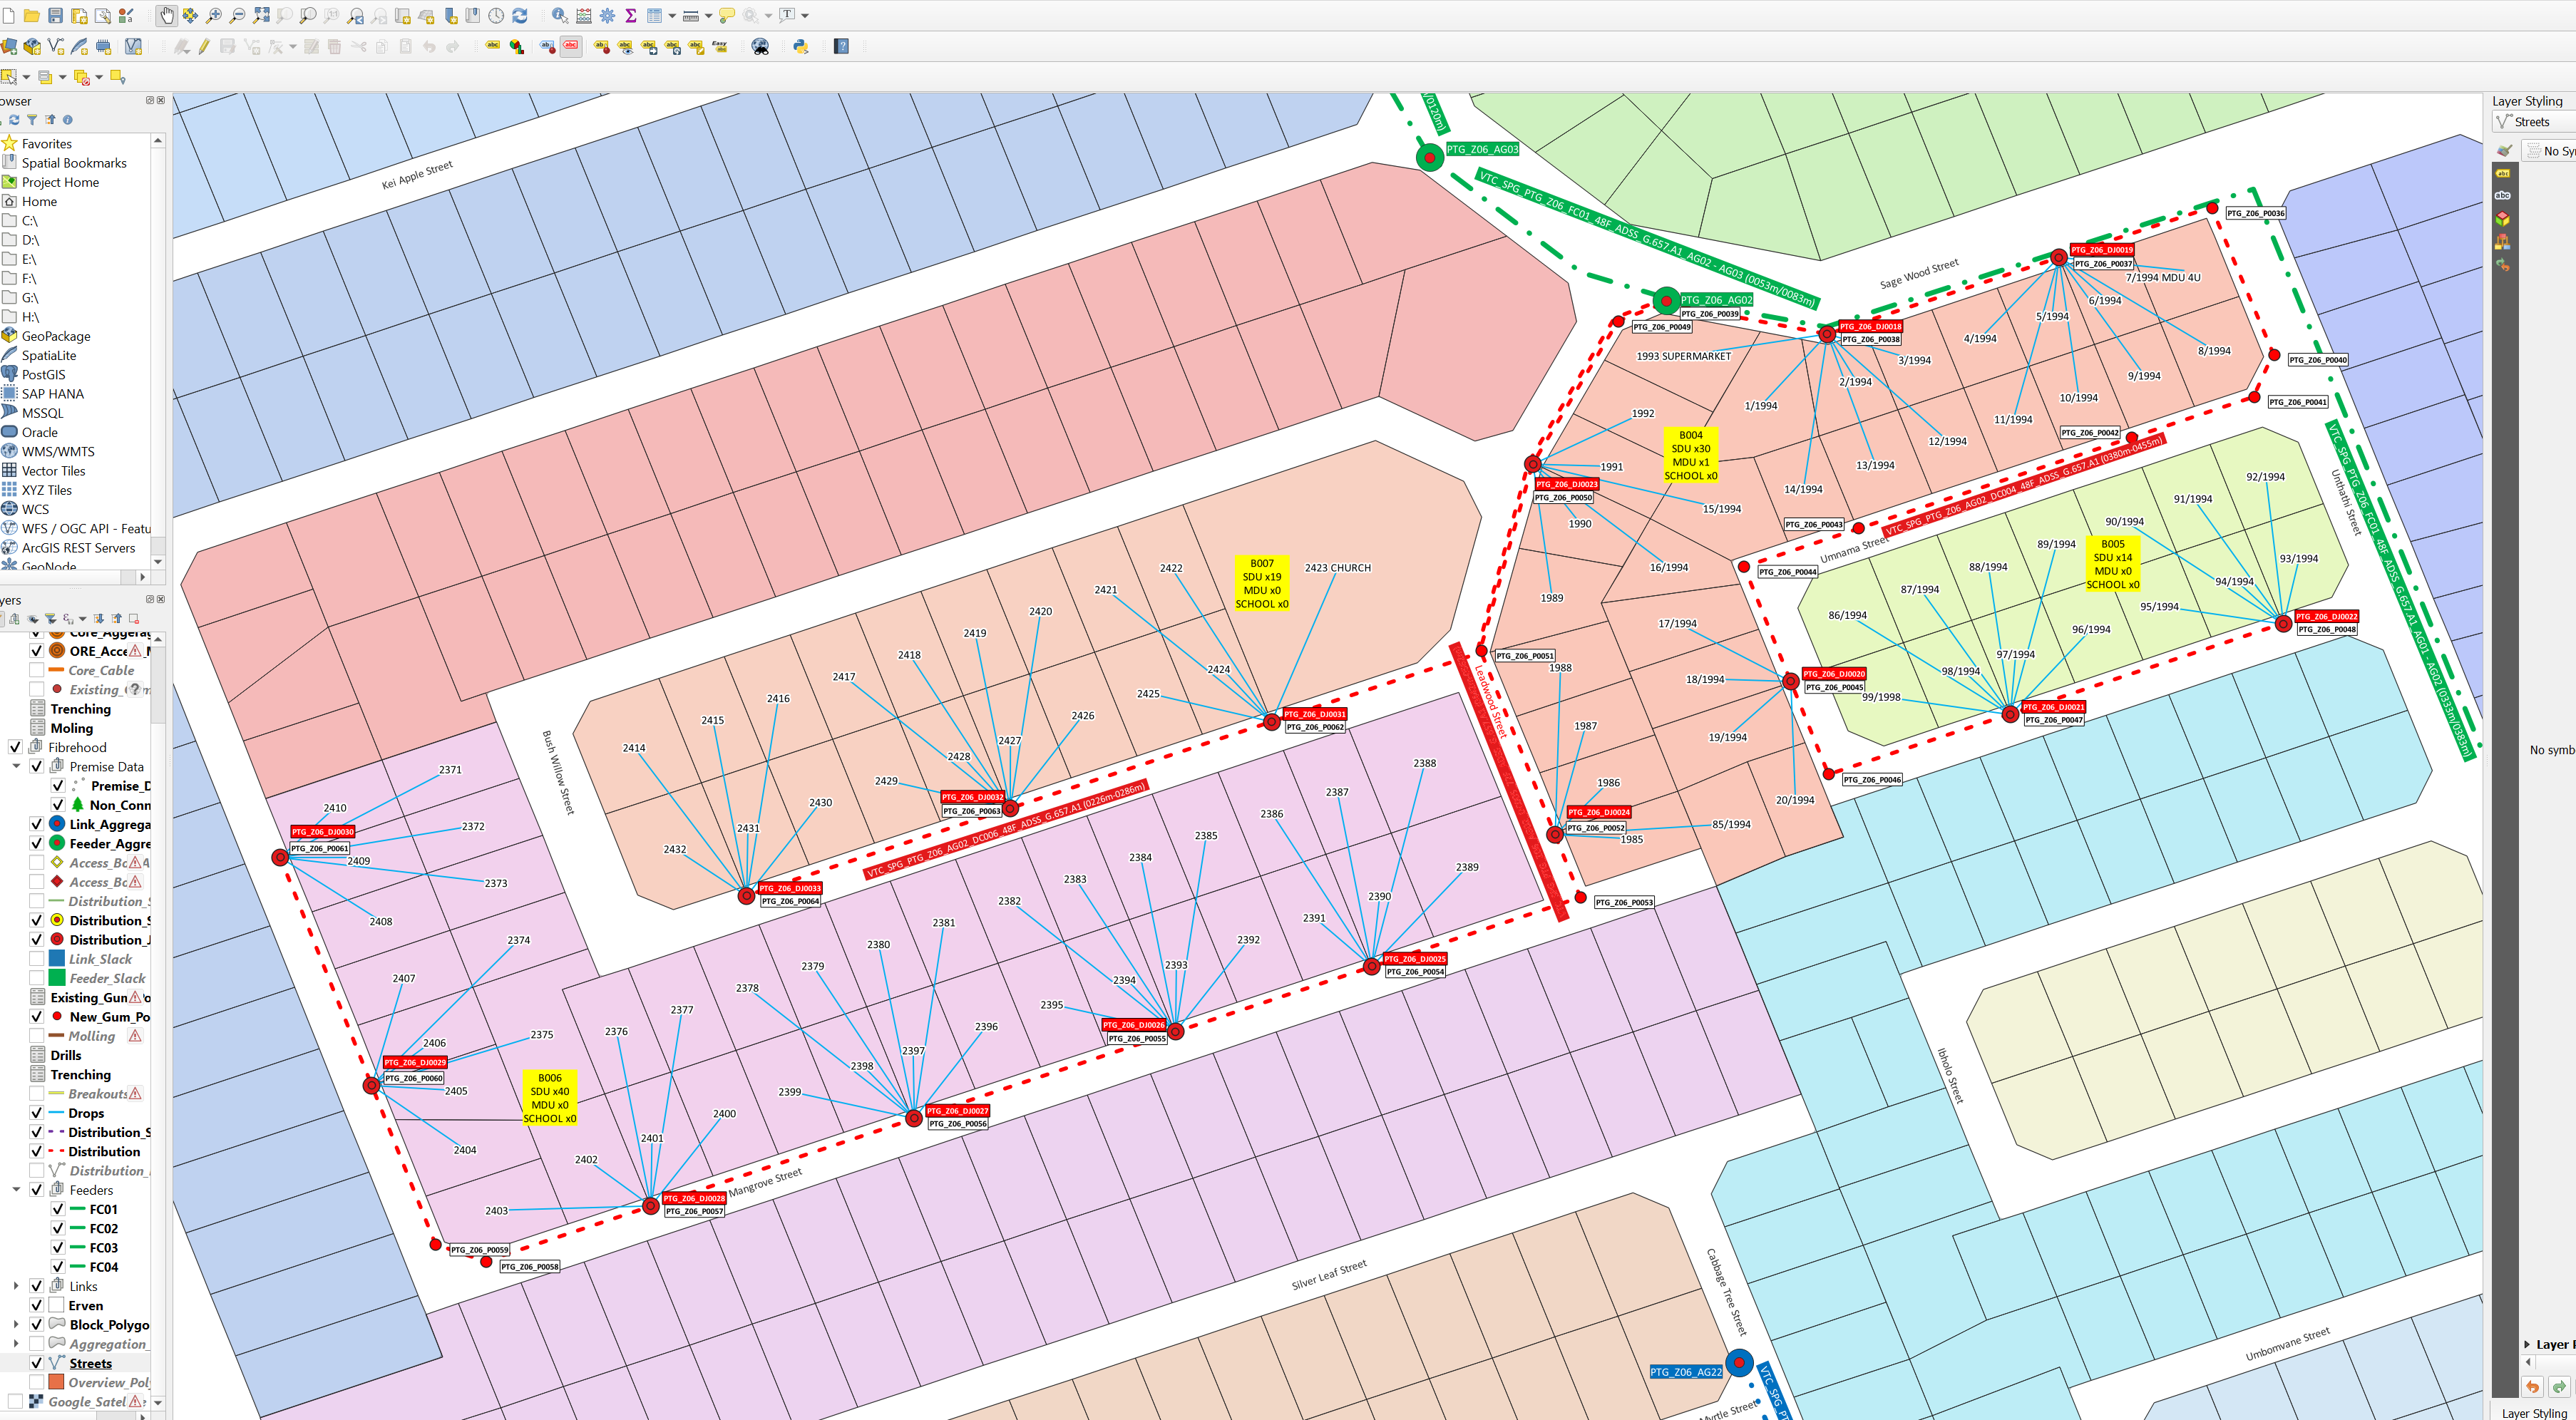This screenshot has width=2576, height=1420.
Task: Uncheck the FC03 feeder layer
Action: click(58, 1247)
